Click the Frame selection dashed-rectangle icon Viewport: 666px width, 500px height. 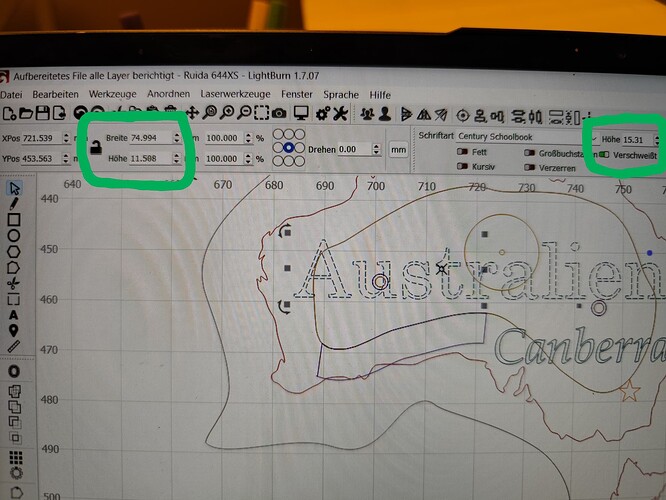(x=261, y=113)
